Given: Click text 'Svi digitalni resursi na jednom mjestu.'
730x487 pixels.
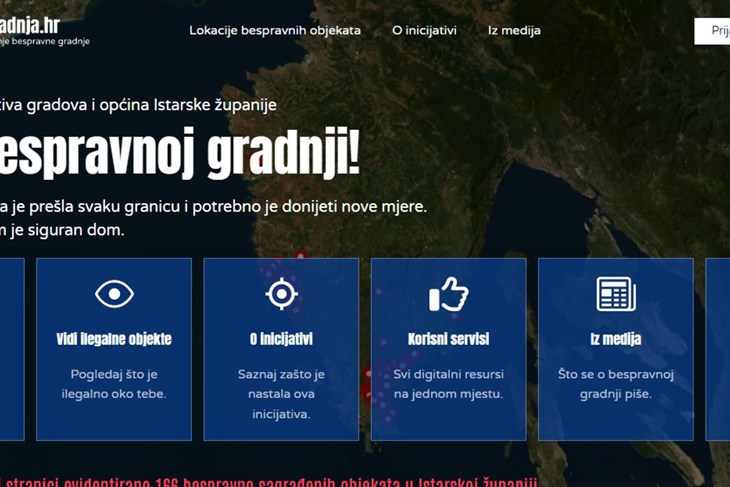Looking at the screenshot, I should 448,384.
